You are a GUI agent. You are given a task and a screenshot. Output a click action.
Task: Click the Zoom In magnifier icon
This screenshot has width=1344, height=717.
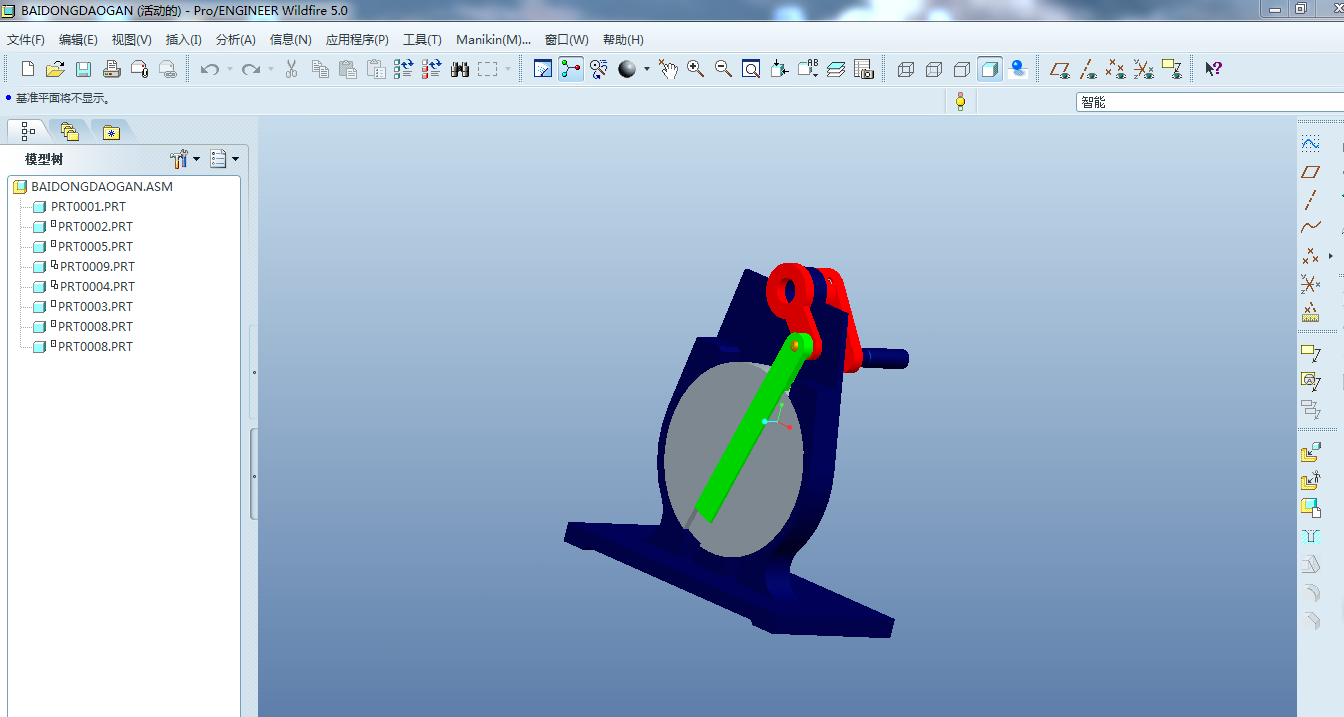click(695, 69)
